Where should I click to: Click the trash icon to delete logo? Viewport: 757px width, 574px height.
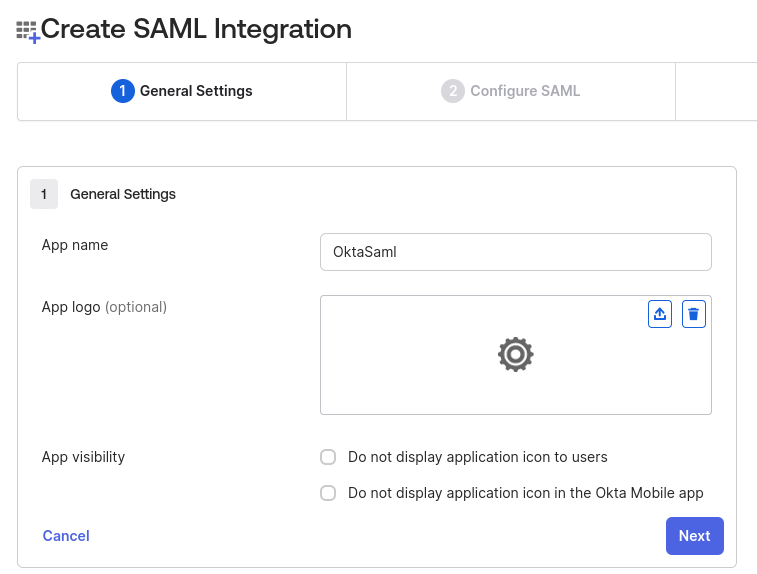694,314
